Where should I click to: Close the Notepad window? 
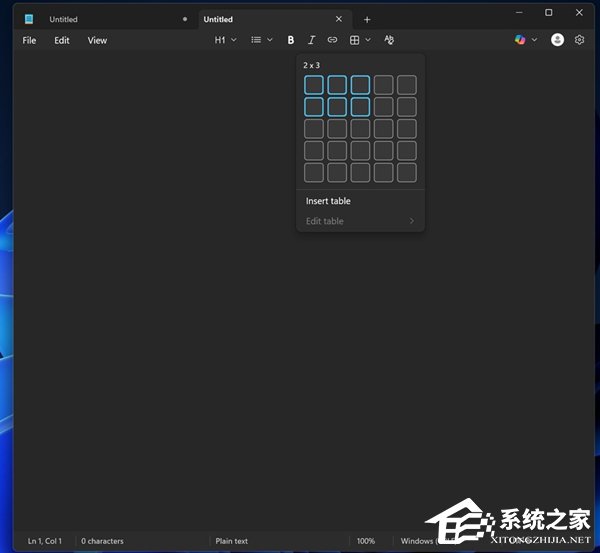point(579,13)
